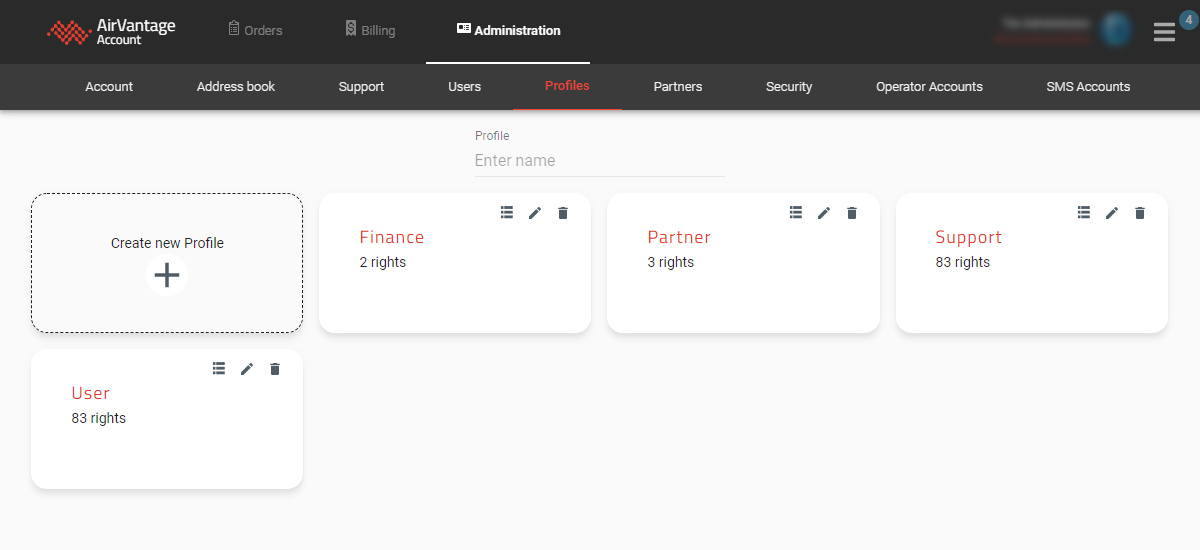
Task: Click the Profile name search field
Action: (x=599, y=161)
